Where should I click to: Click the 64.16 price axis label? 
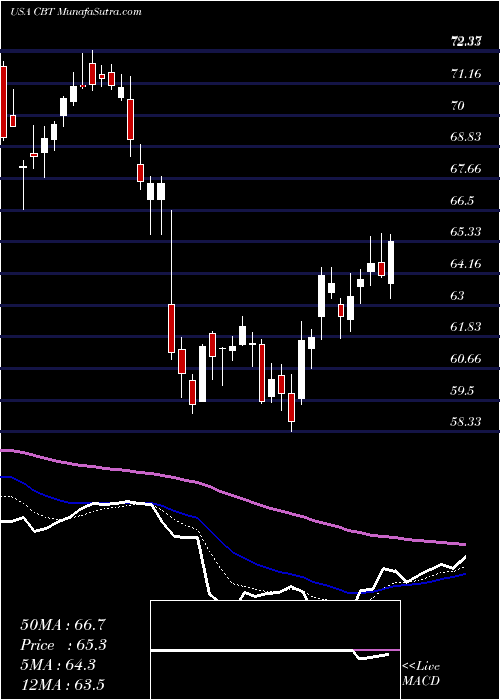pyautogui.click(x=466, y=264)
